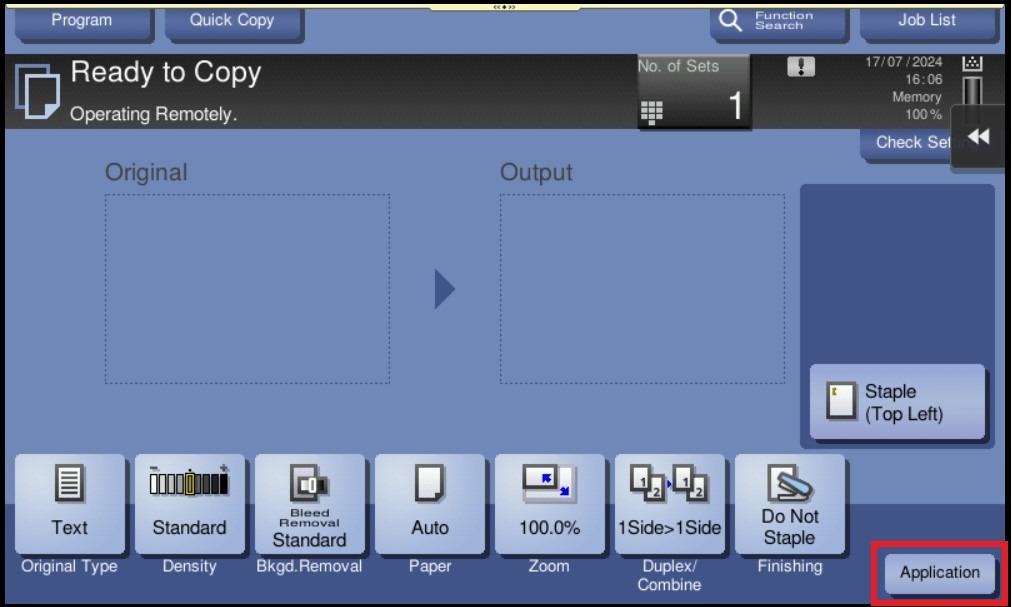Open the Job List
The image size is (1012, 607).
click(926, 21)
